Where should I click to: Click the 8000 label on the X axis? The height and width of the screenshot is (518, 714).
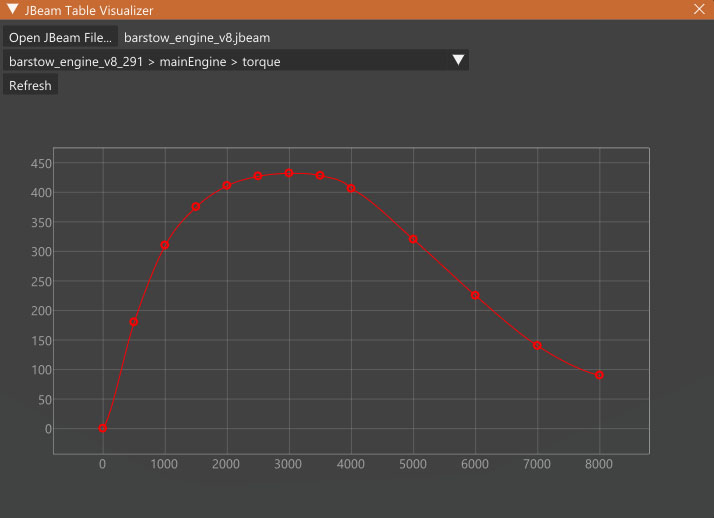pyautogui.click(x=599, y=464)
